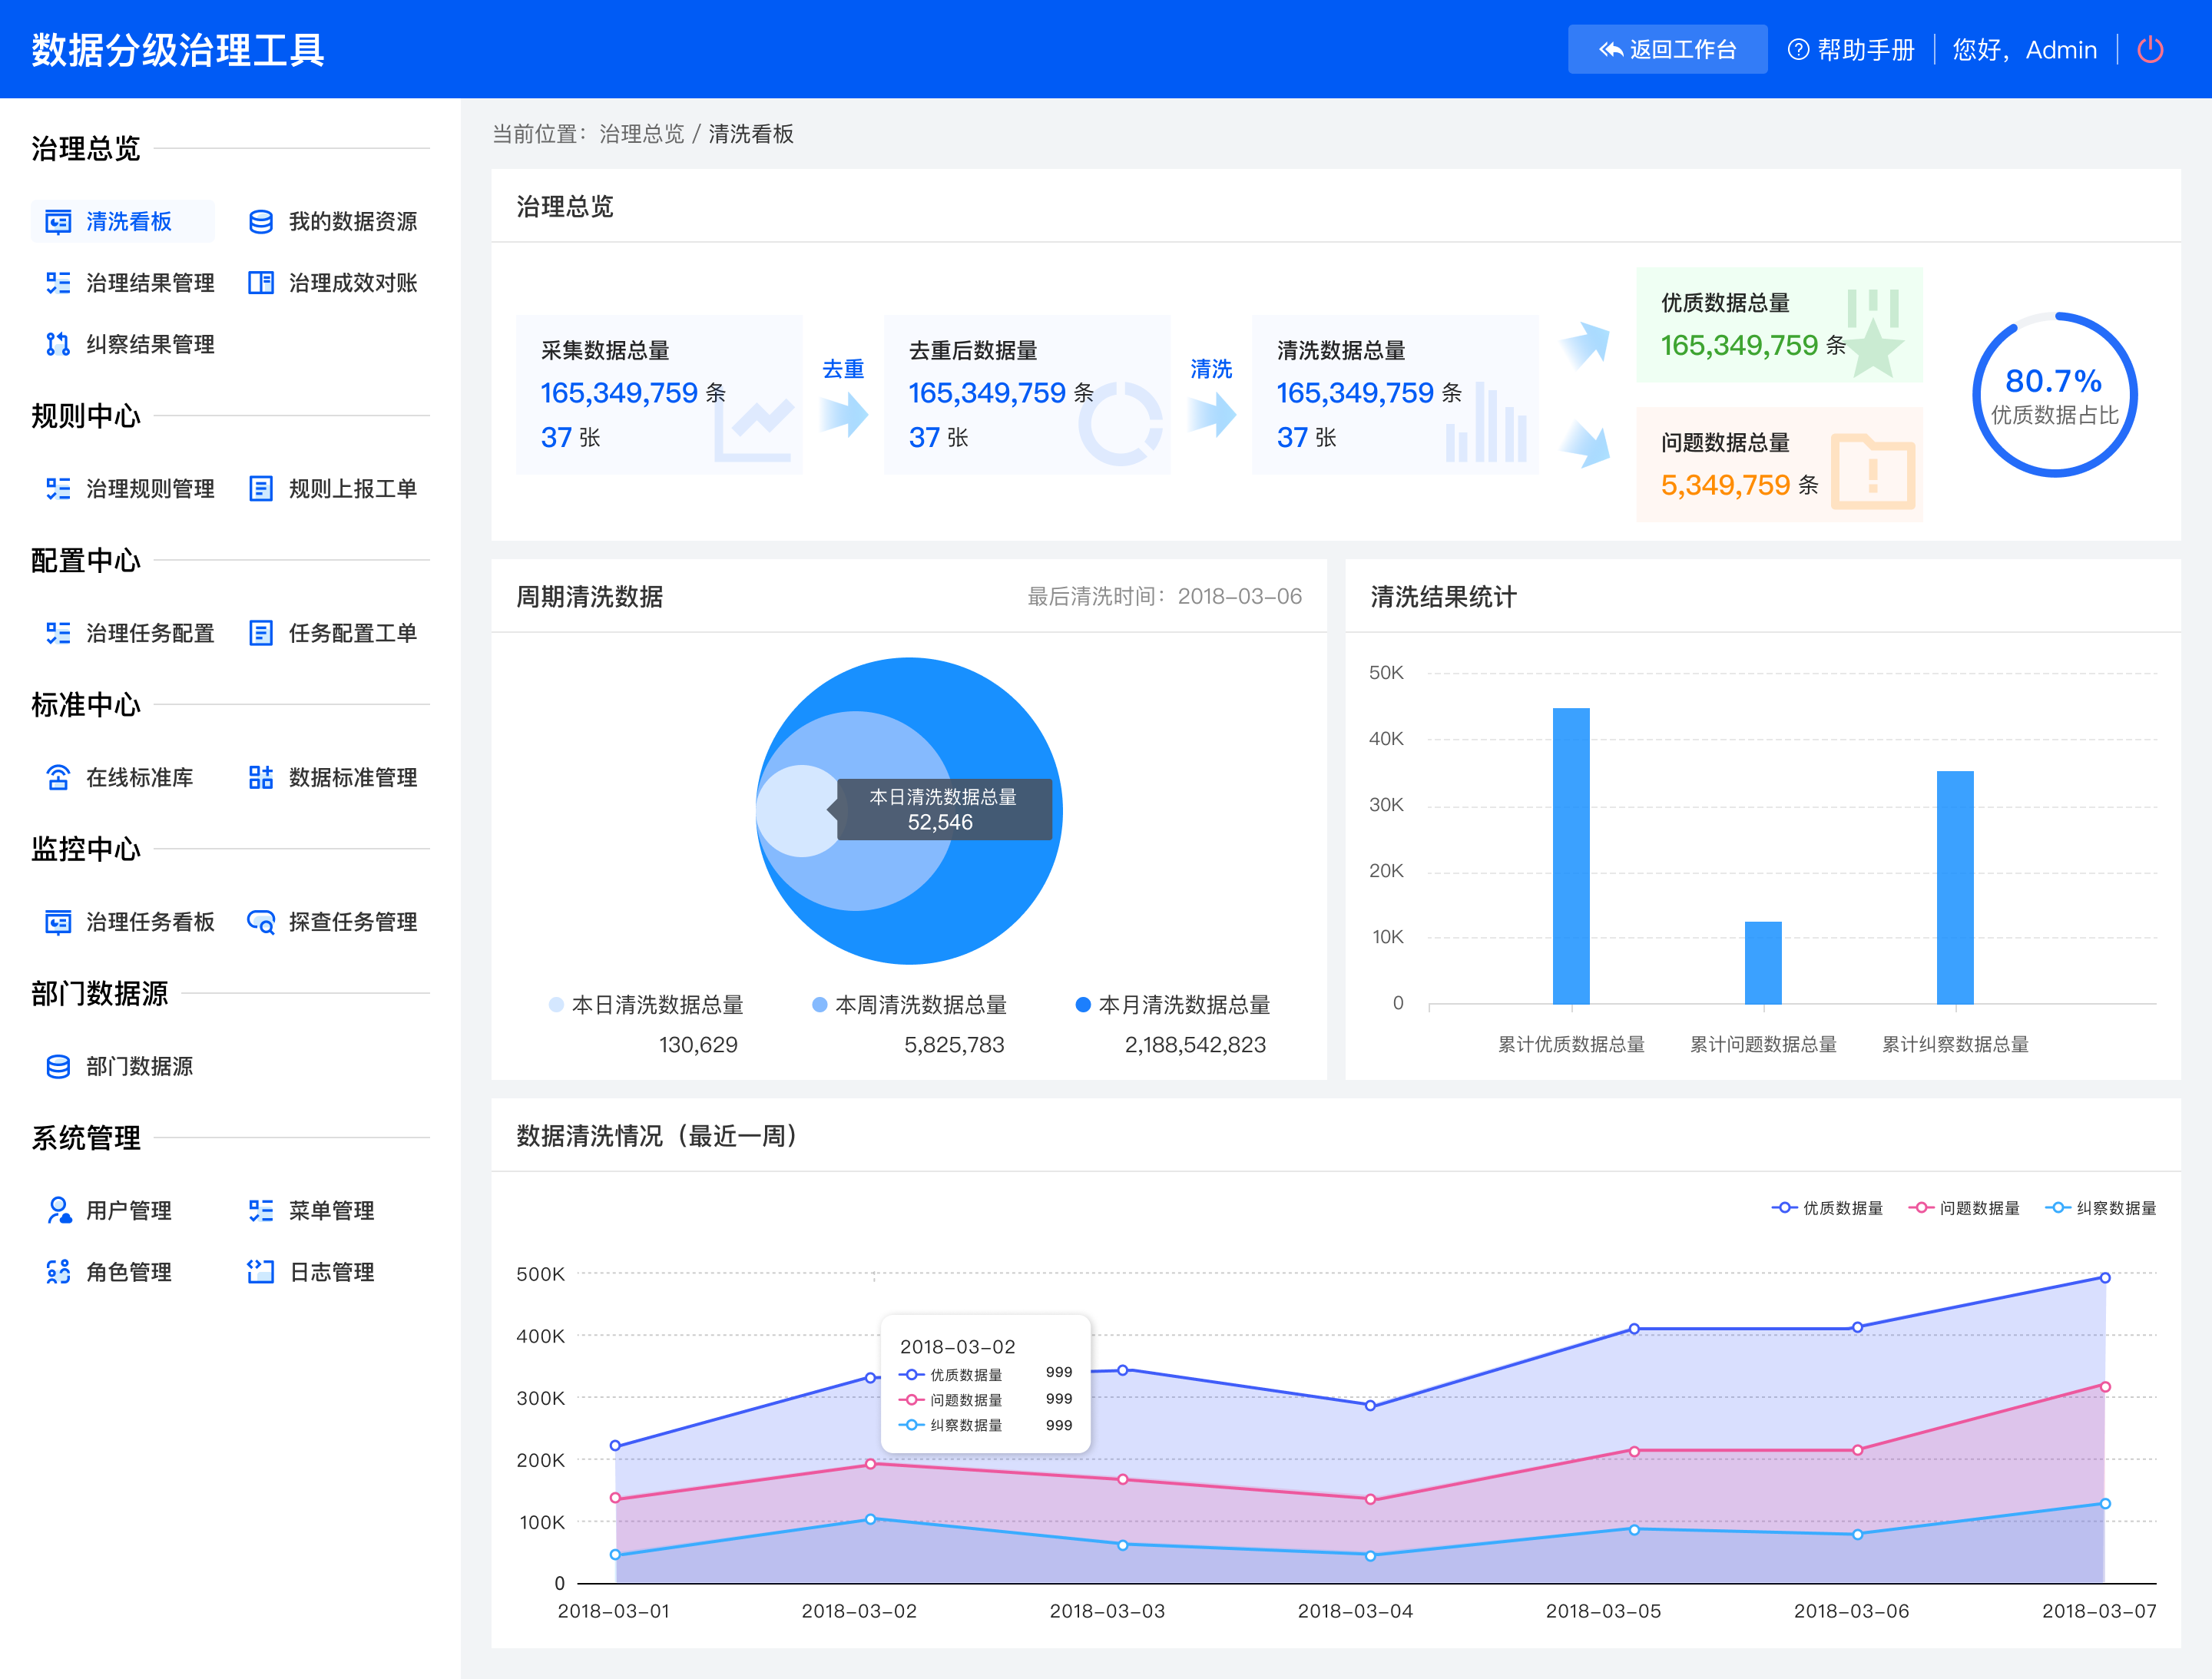
Task: Open 治理成效对账 menu item
Action: (332, 283)
